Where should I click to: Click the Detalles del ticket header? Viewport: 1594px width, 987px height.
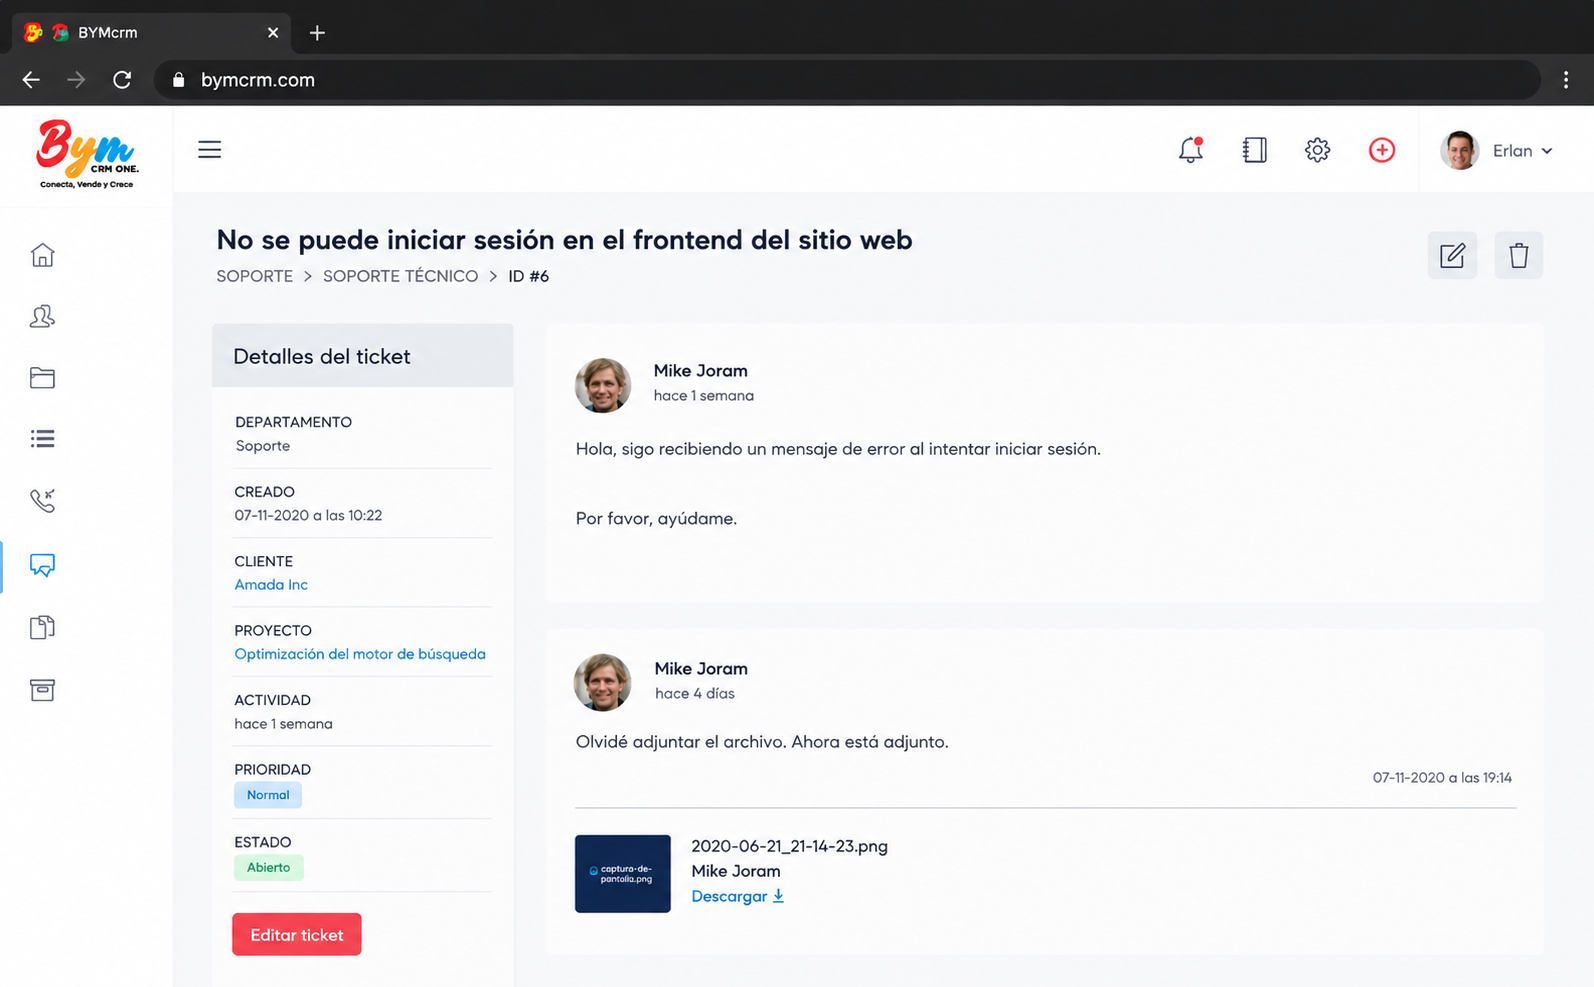click(363, 356)
